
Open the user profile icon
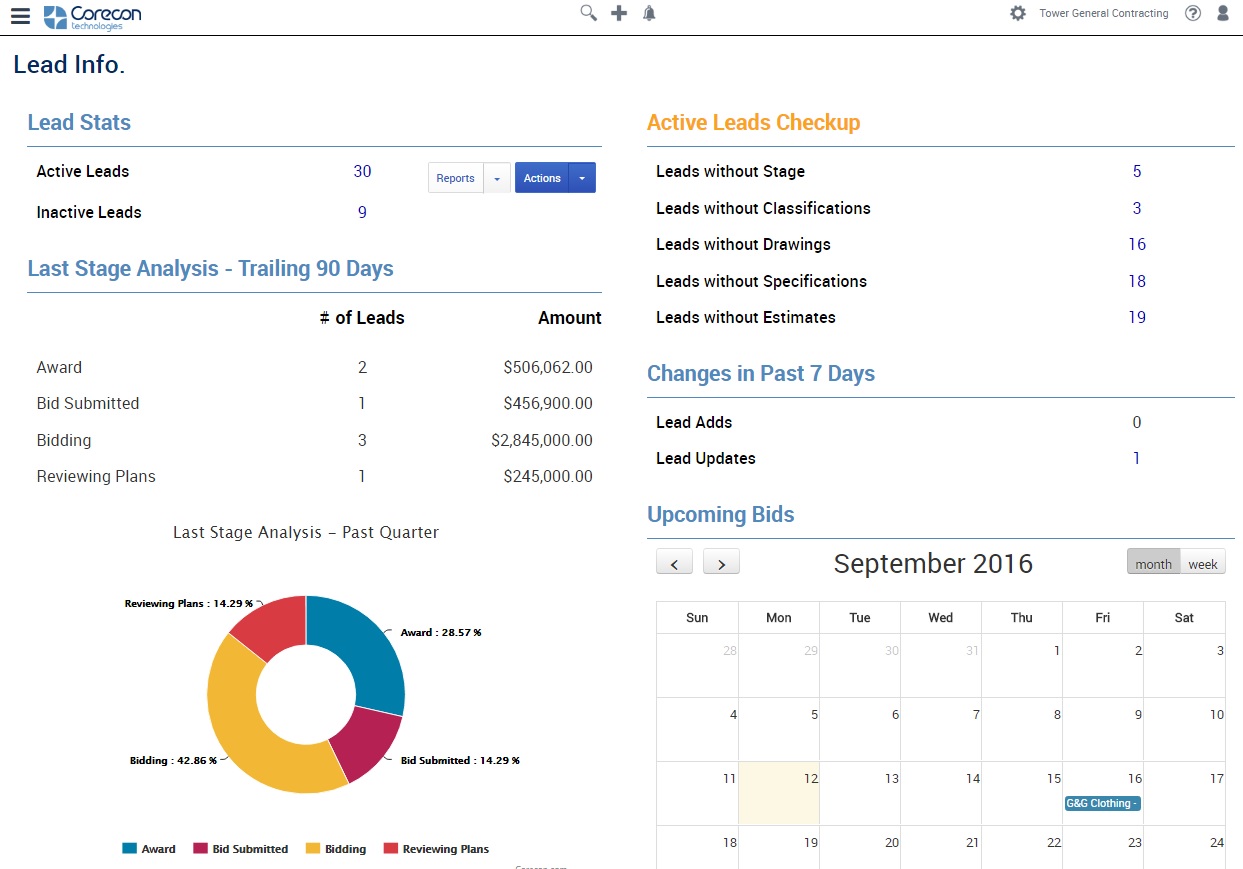point(1223,13)
